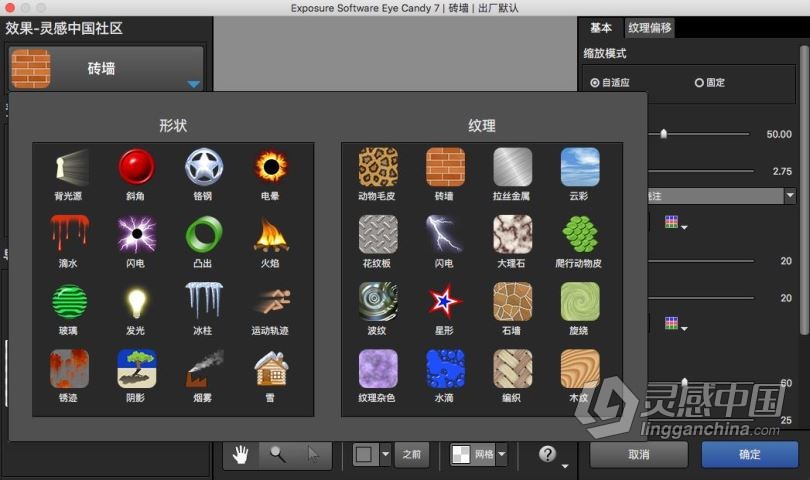Viewport: 810px width, 480px height.
Task: Choose 闪电 in the 形状 group
Action: tap(136, 235)
